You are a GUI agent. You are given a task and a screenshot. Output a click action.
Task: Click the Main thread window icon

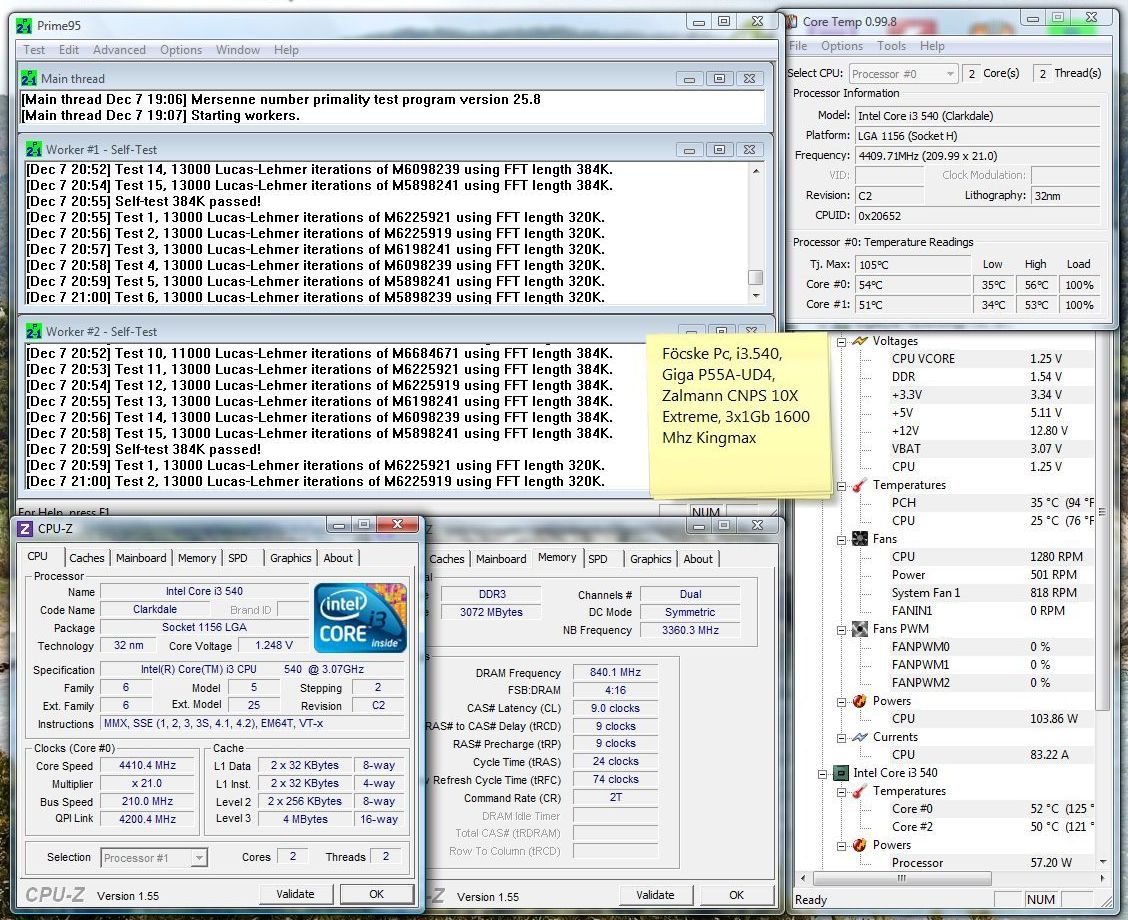(x=29, y=78)
